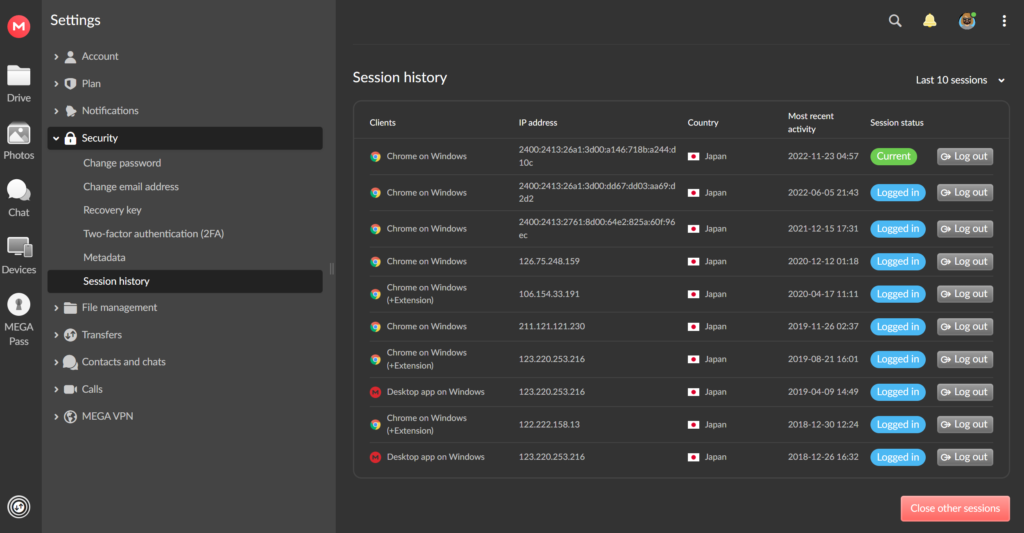Image resolution: width=1024 pixels, height=533 pixels.
Task: Select Change password in Security
Action: coord(122,163)
